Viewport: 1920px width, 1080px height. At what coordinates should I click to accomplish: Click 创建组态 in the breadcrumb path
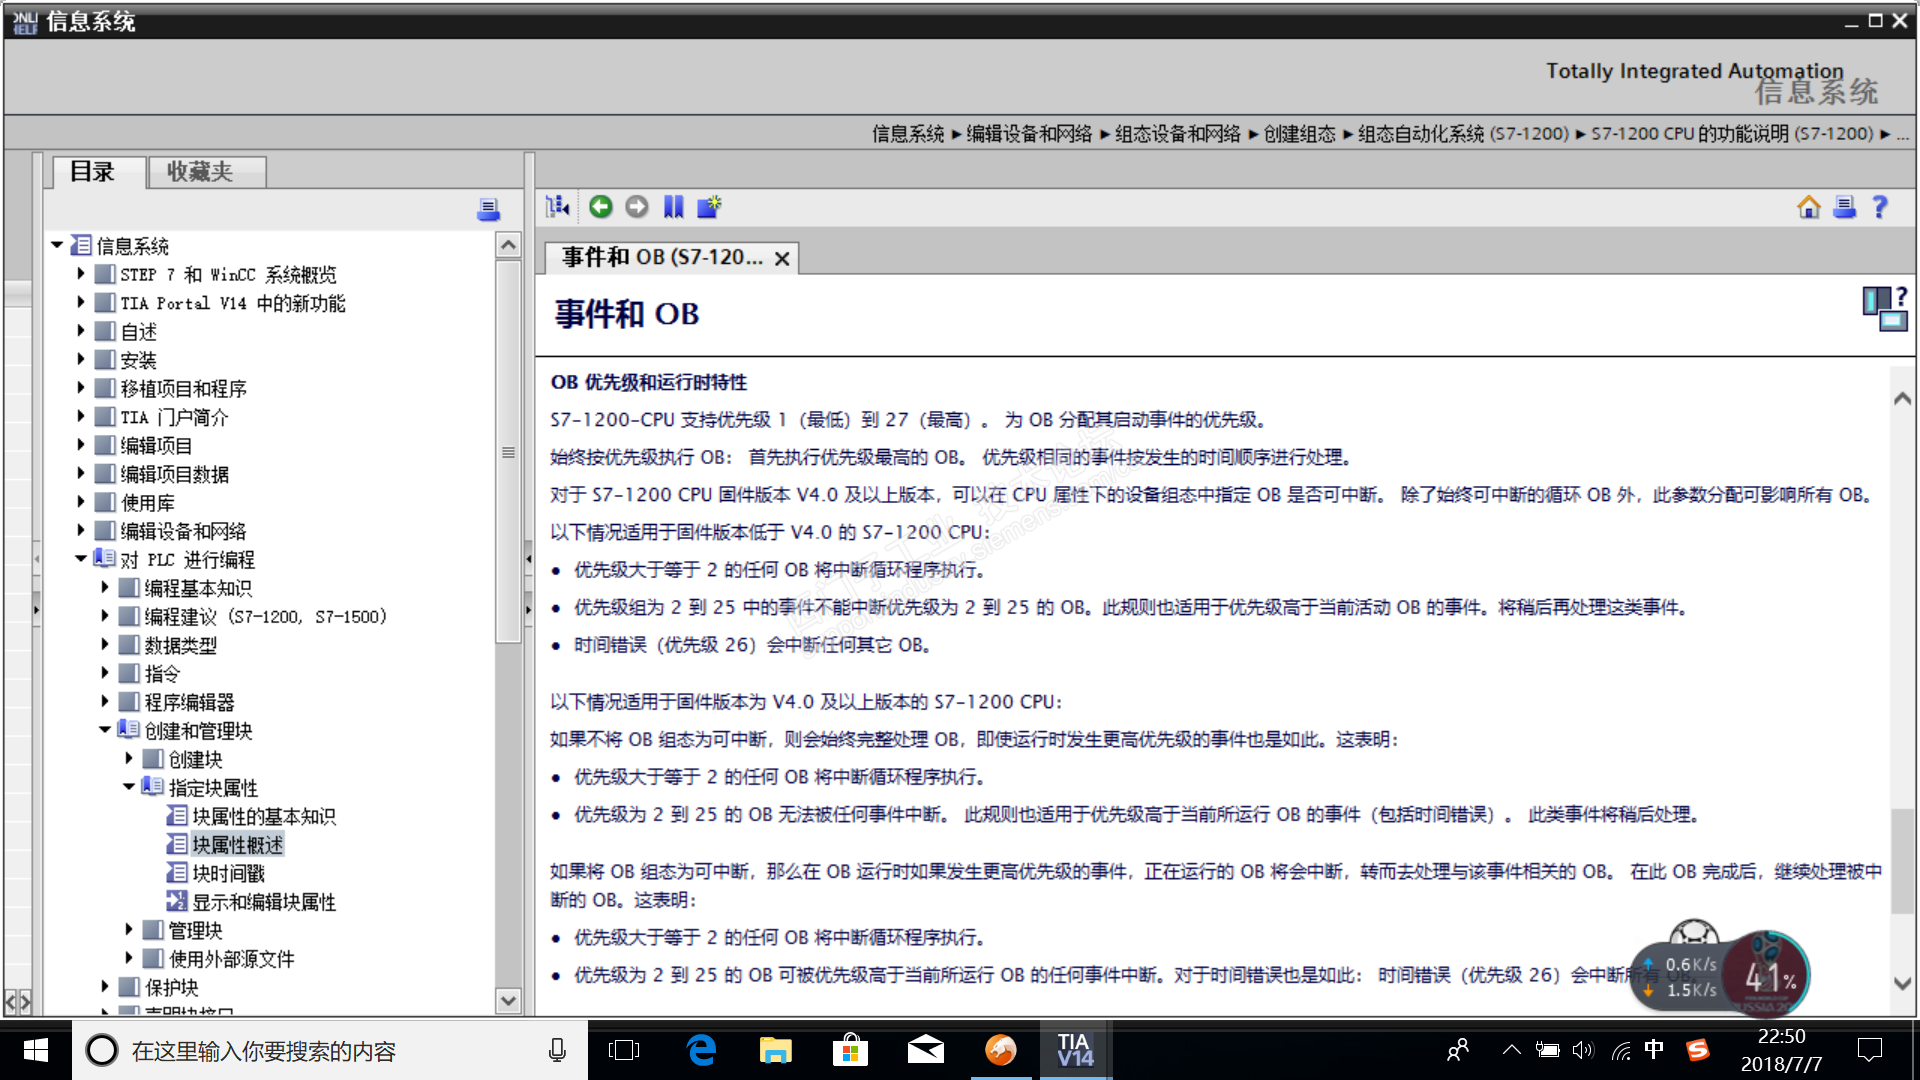(1299, 134)
